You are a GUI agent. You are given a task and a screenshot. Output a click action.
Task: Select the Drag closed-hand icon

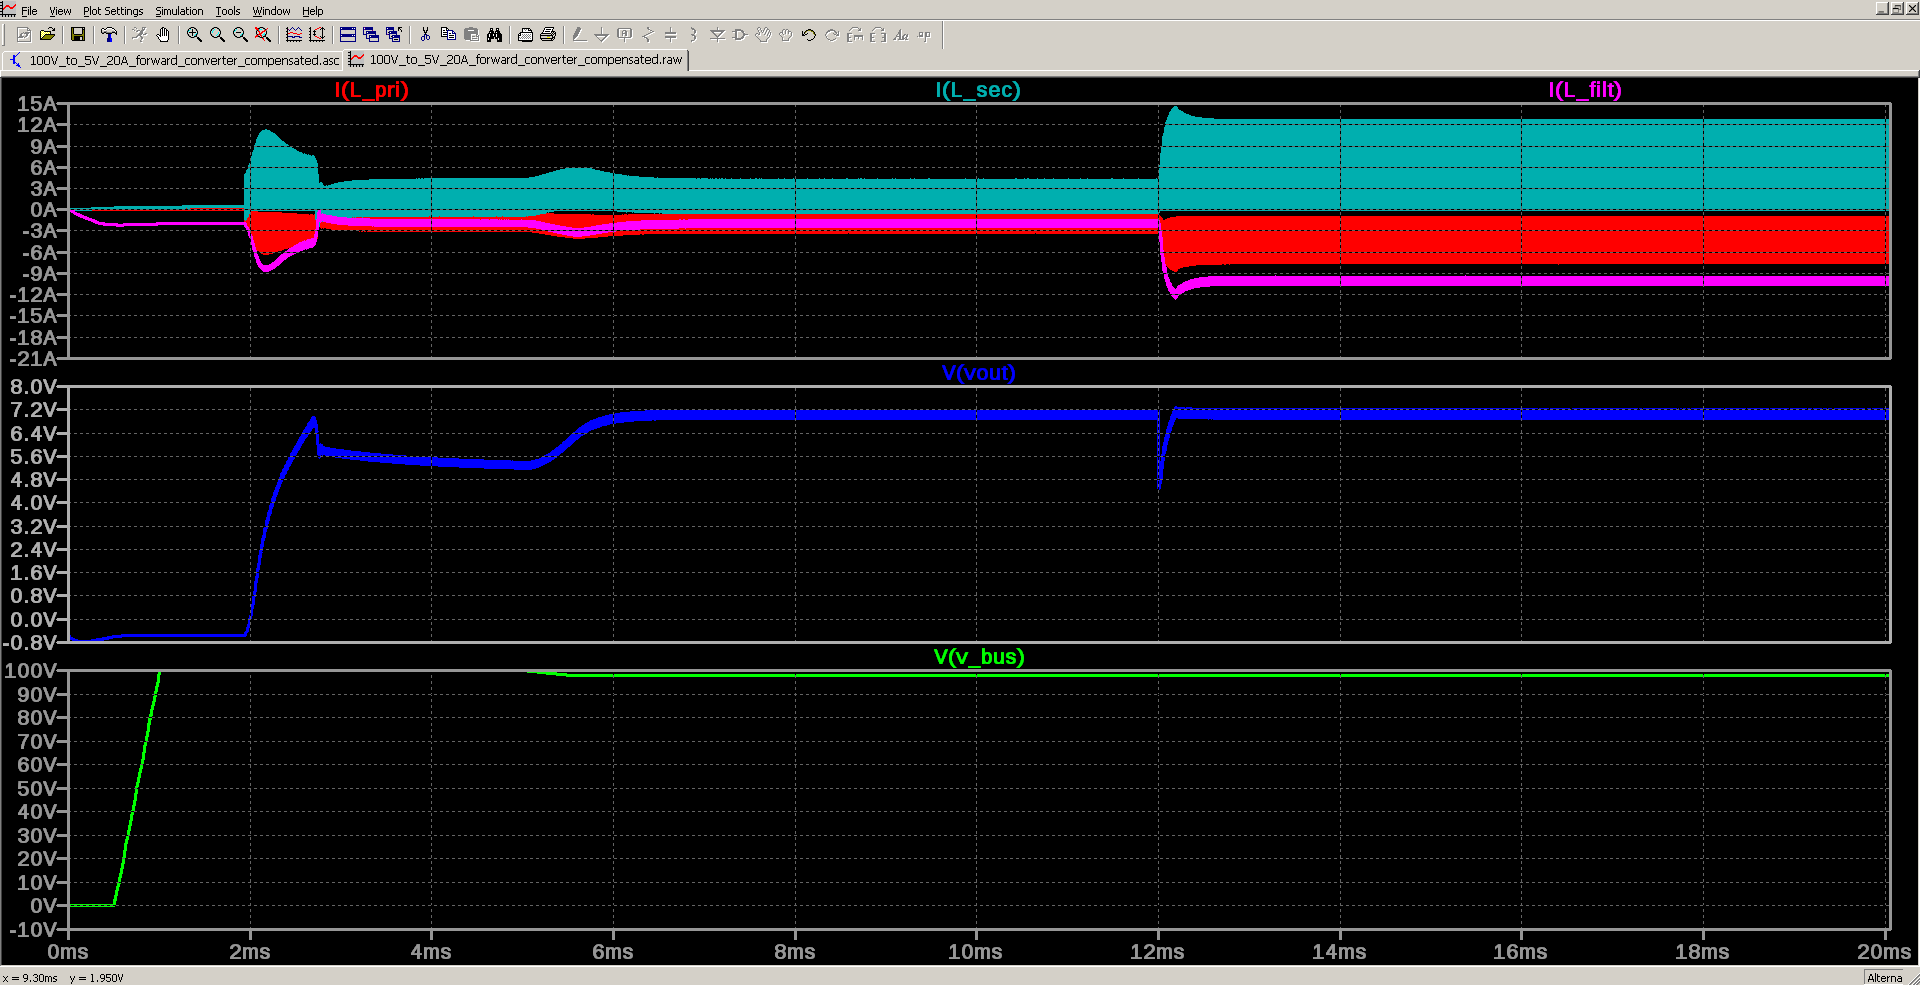pos(786,35)
